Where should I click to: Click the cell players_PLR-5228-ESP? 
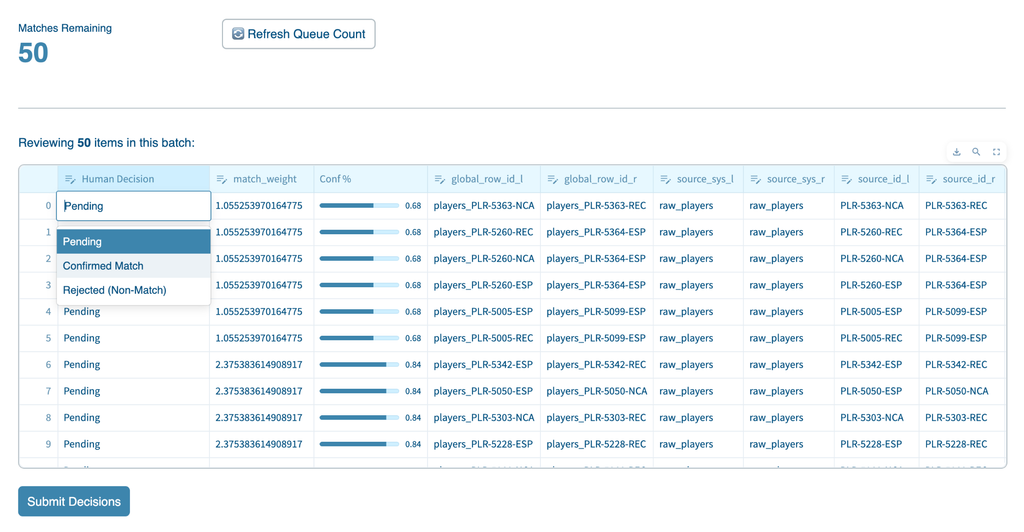(484, 444)
